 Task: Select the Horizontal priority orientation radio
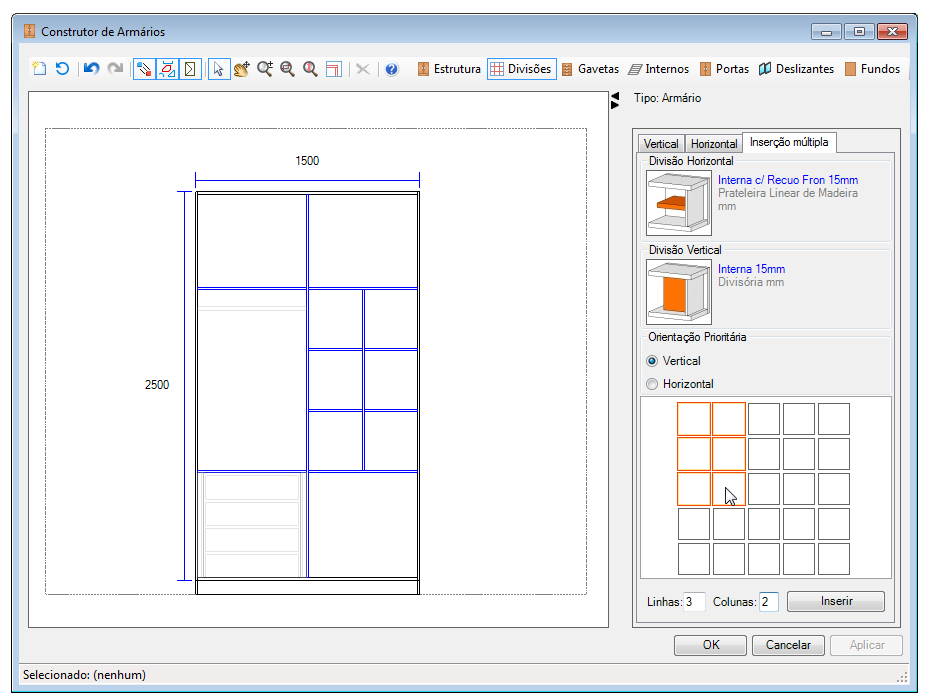(652, 384)
